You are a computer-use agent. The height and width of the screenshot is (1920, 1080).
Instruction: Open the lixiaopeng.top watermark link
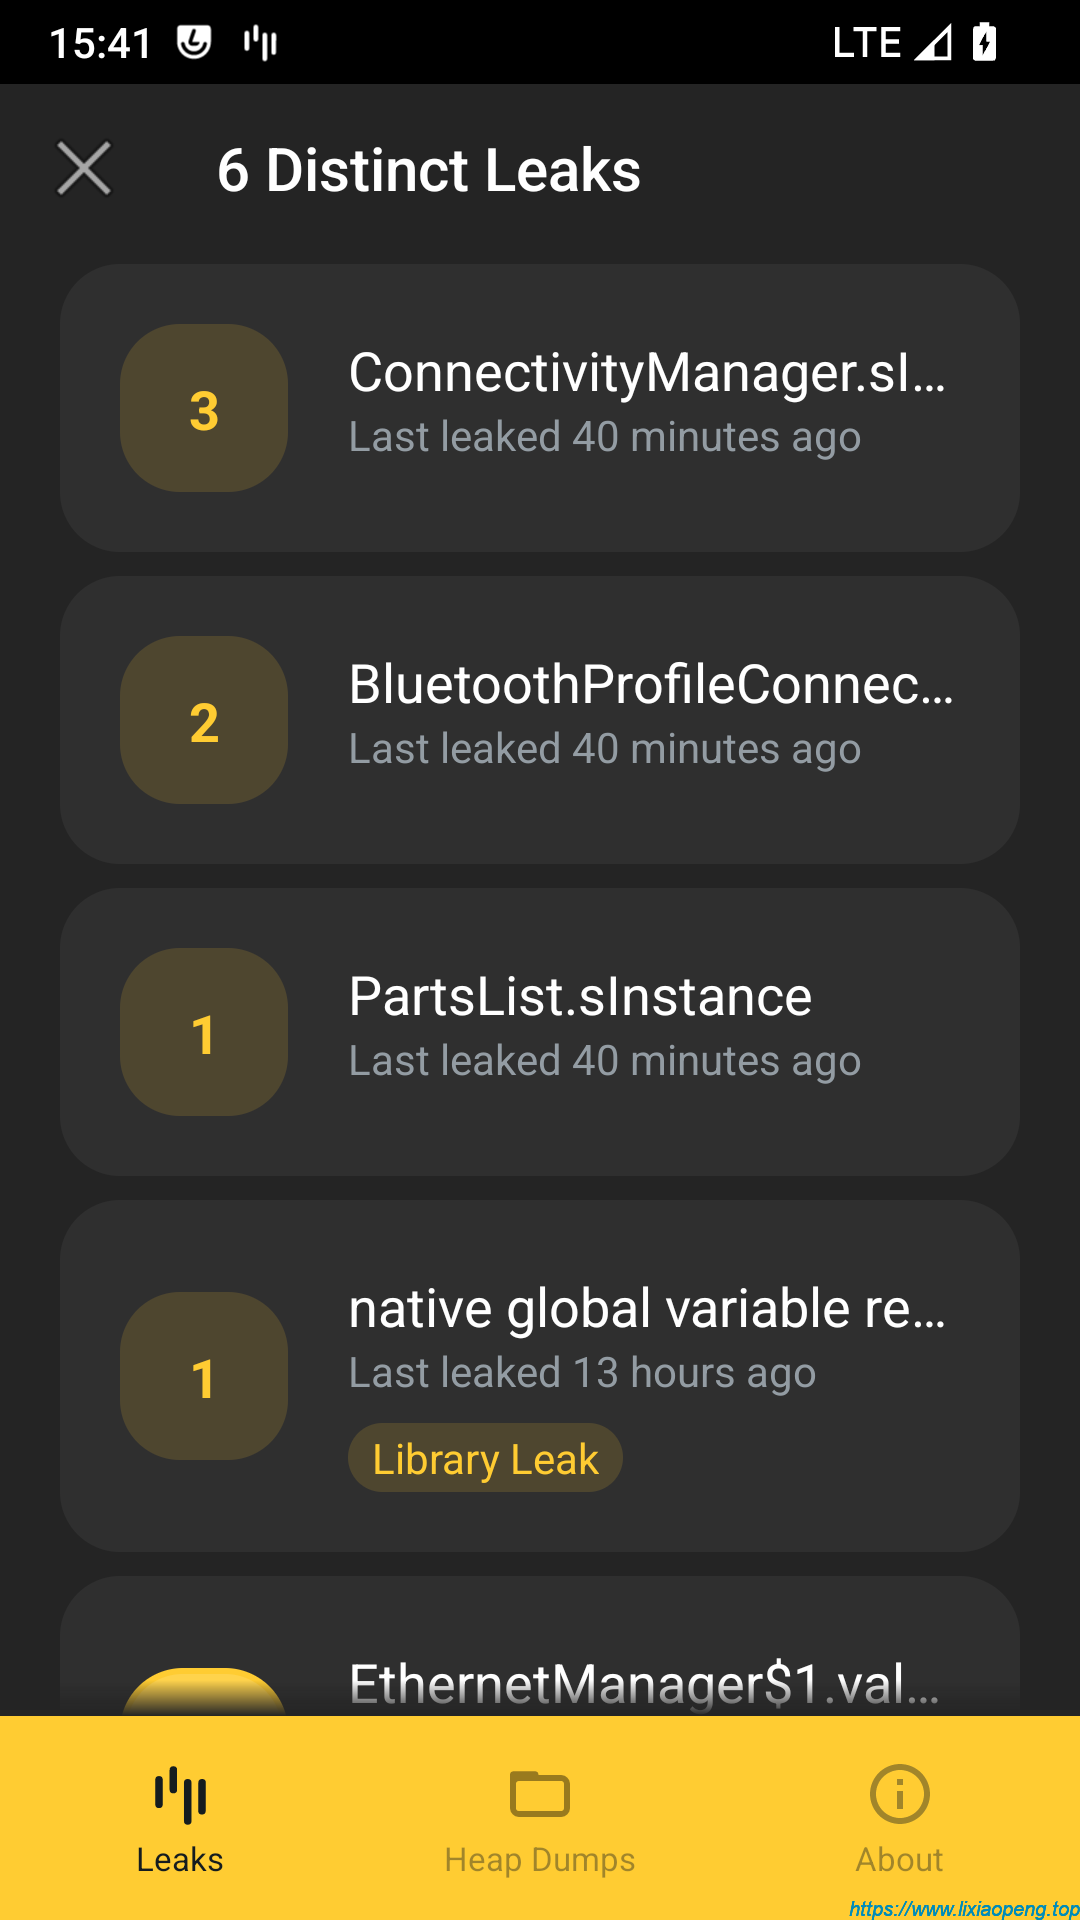963,1908
